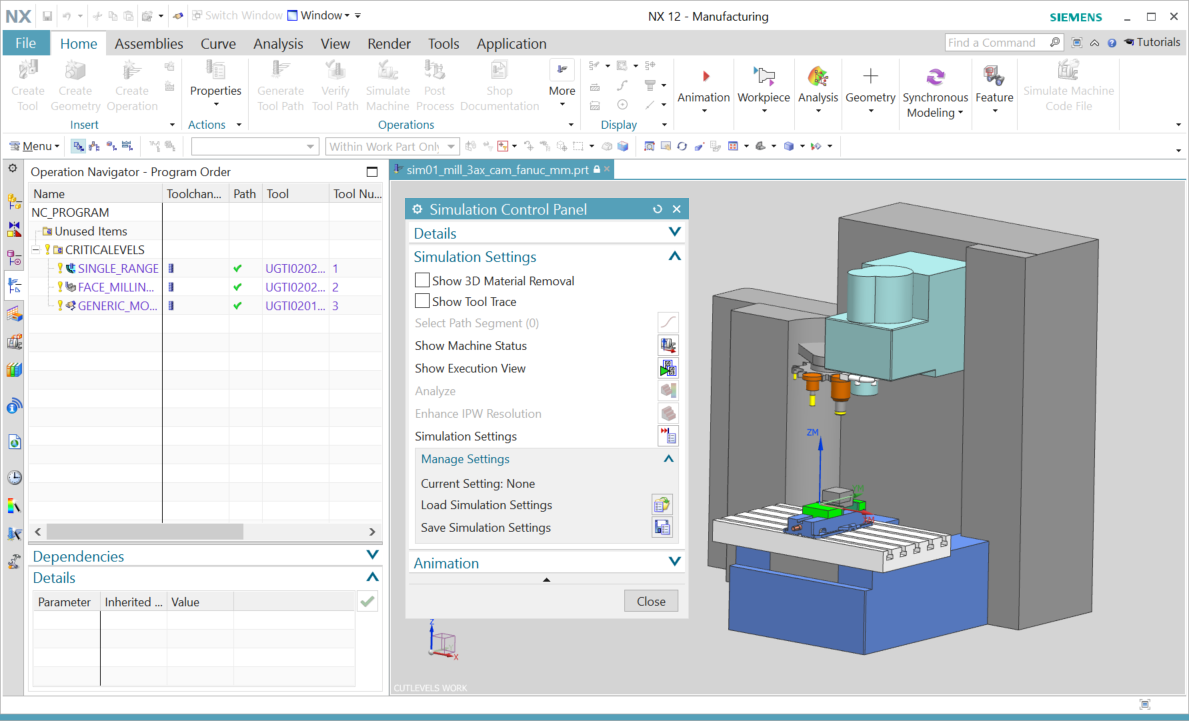Click the Path column header

click(245, 194)
